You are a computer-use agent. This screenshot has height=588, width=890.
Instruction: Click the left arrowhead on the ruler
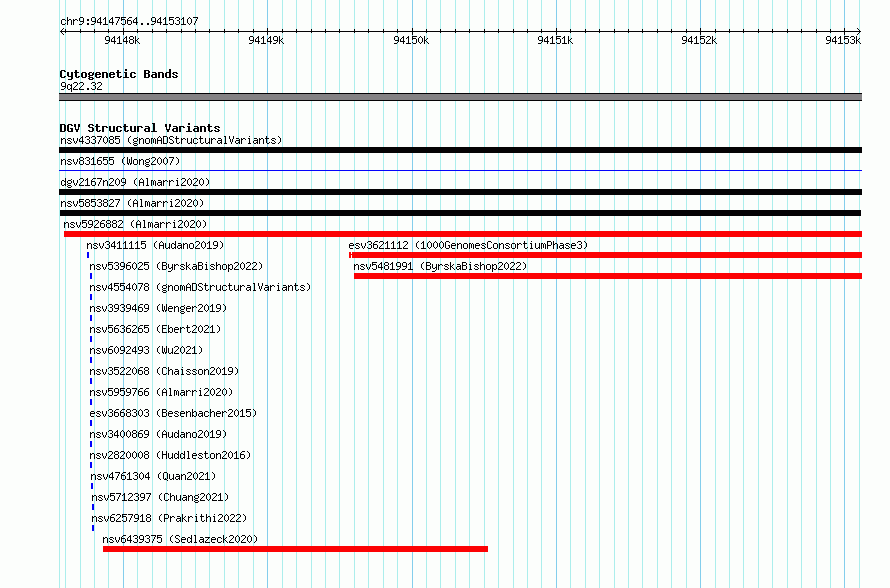point(62,31)
